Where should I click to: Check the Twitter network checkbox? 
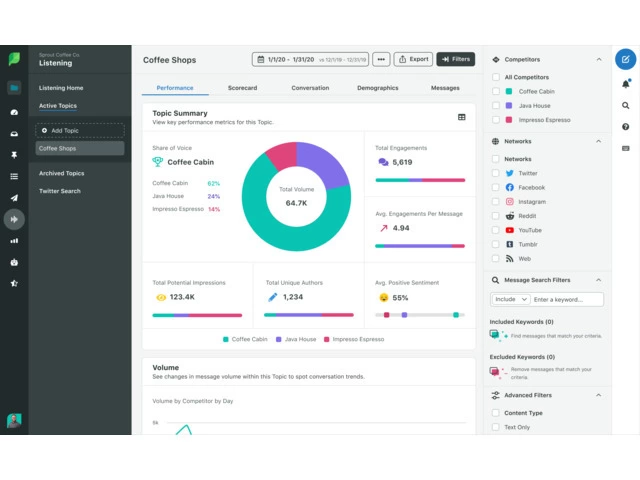[496, 173]
